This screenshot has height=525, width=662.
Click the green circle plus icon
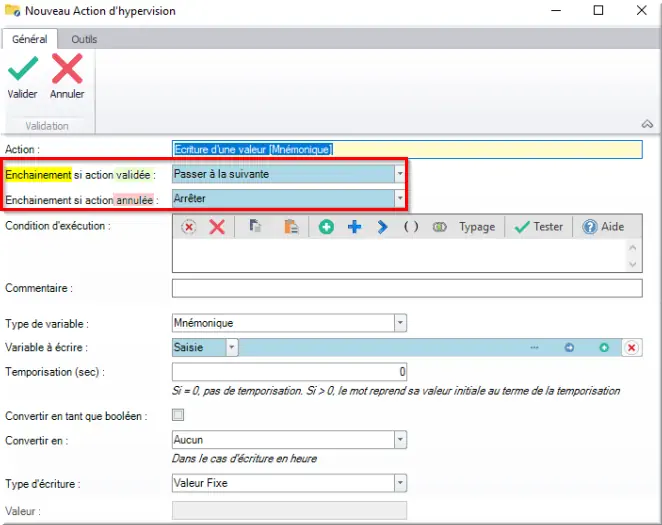326,227
